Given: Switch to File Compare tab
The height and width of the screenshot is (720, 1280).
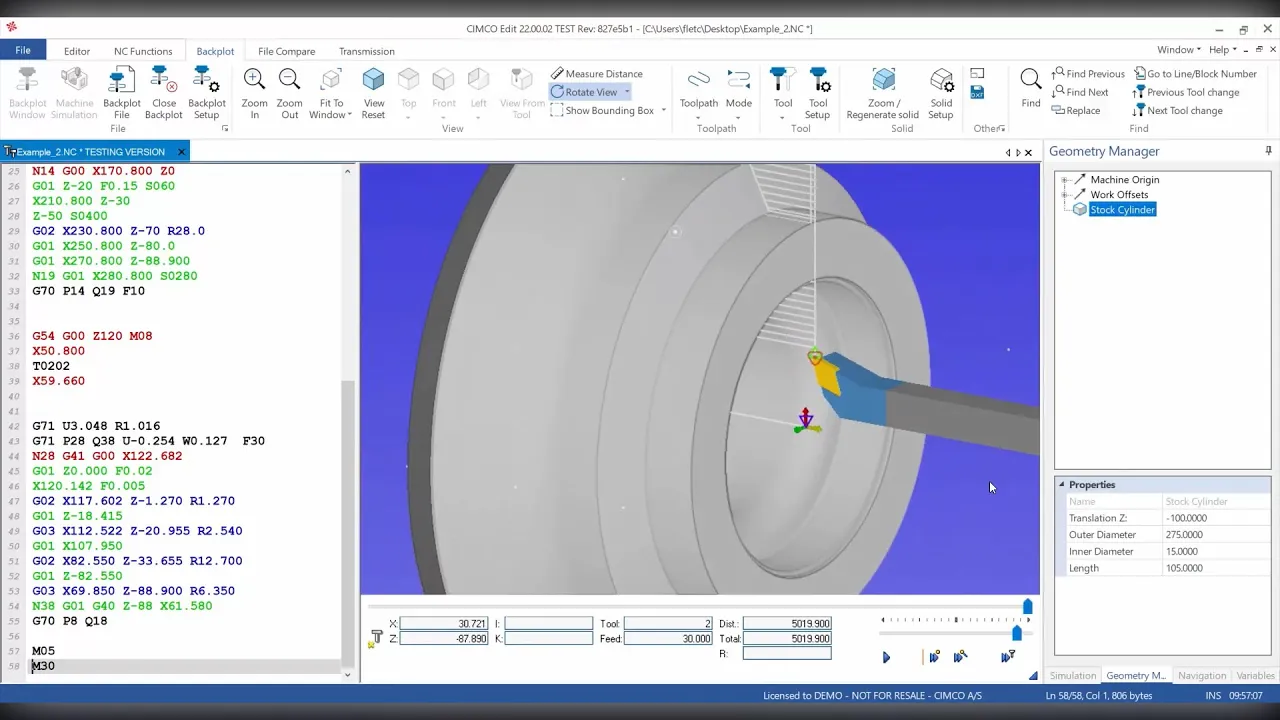Looking at the screenshot, I should click(286, 51).
